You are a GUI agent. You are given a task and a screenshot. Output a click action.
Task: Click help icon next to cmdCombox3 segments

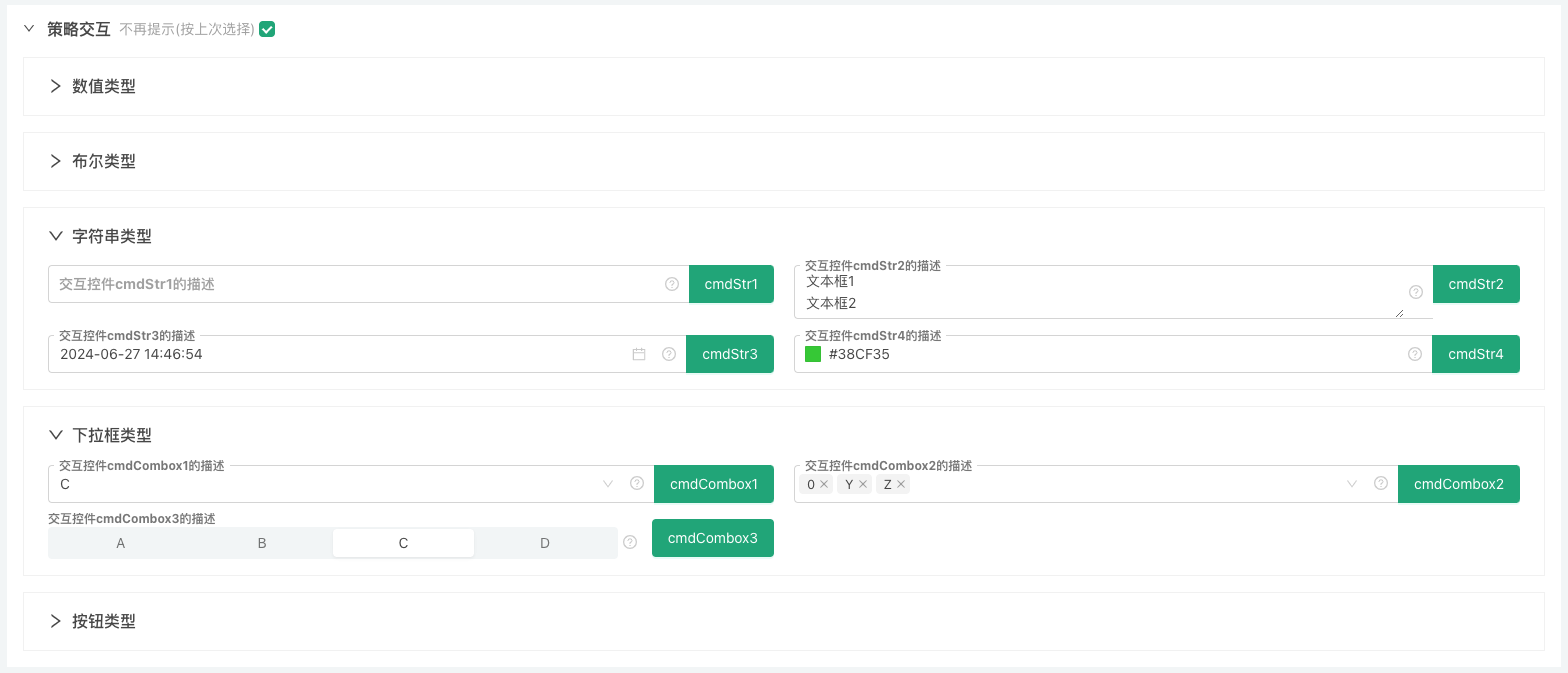[630, 542]
